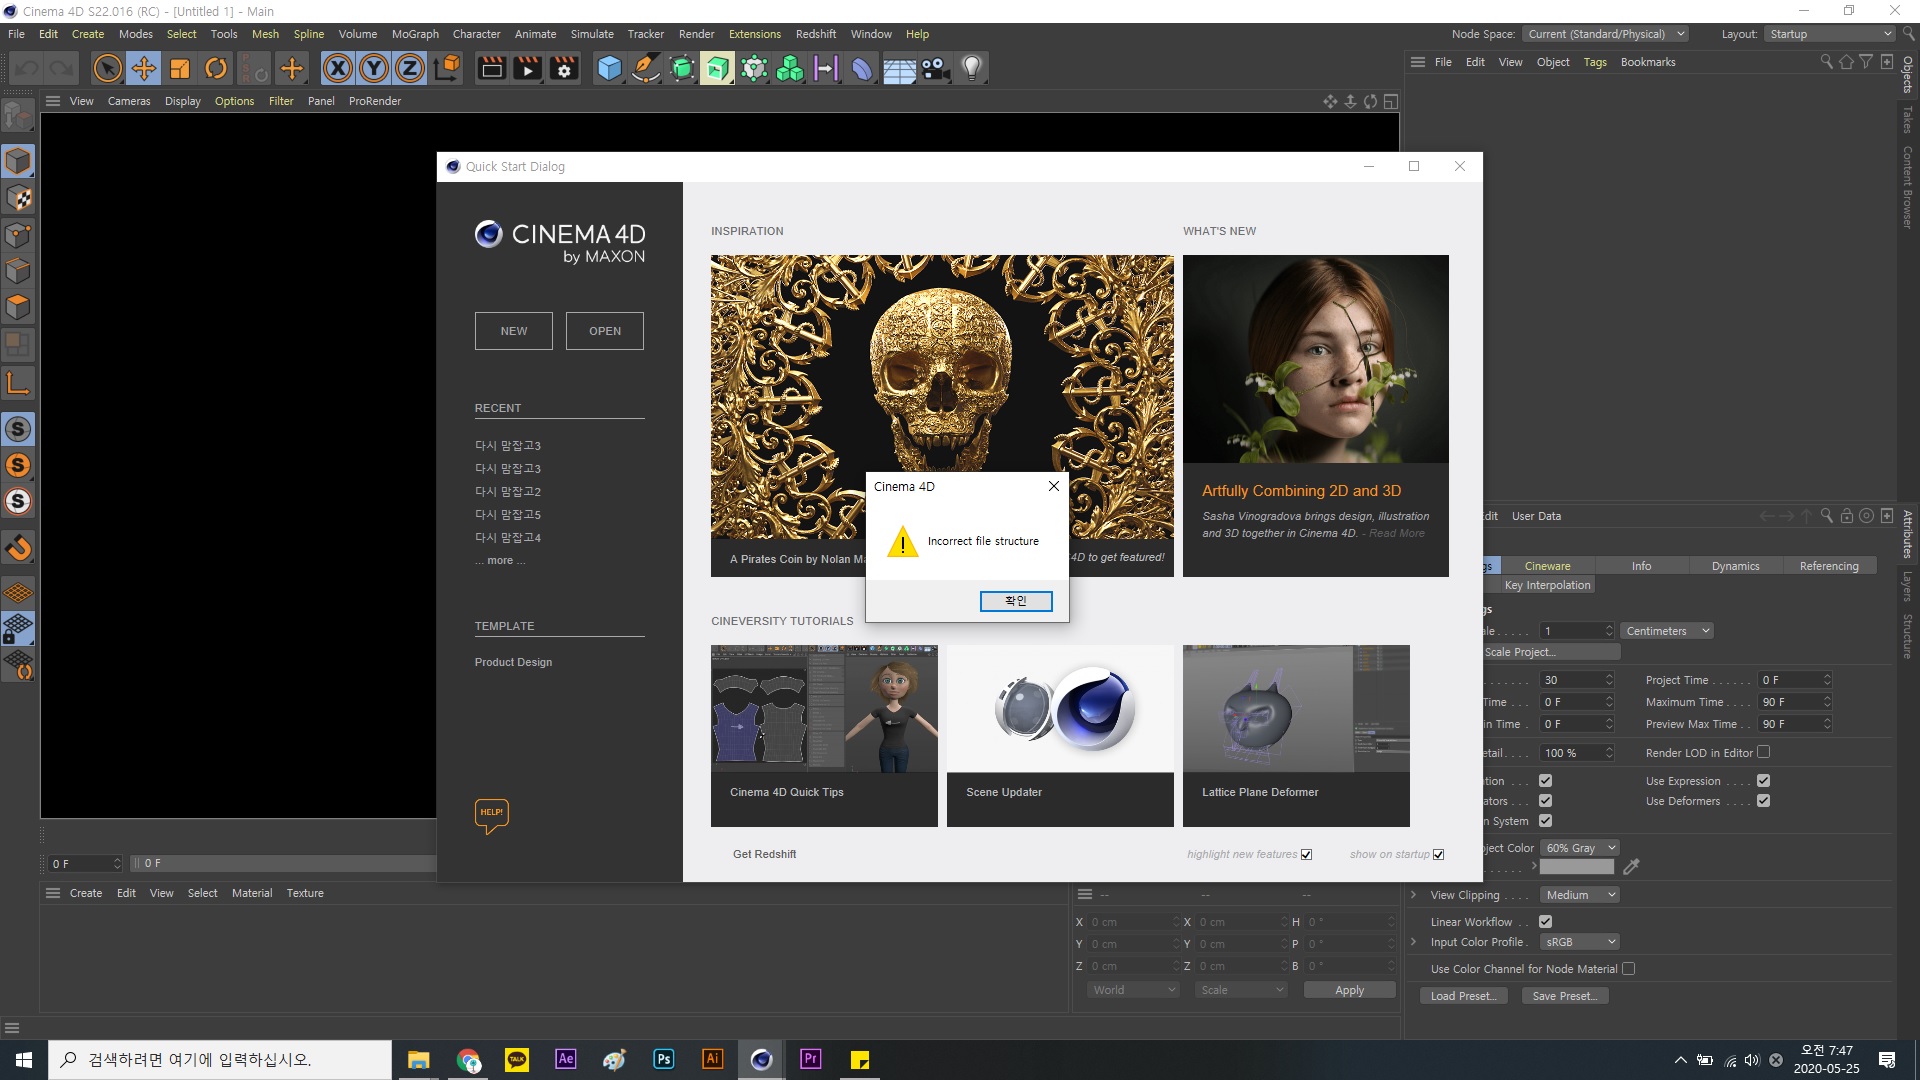Viewport: 1920px width, 1080px height.
Task: Select the Live Selection arrow tool
Action: coord(107,68)
